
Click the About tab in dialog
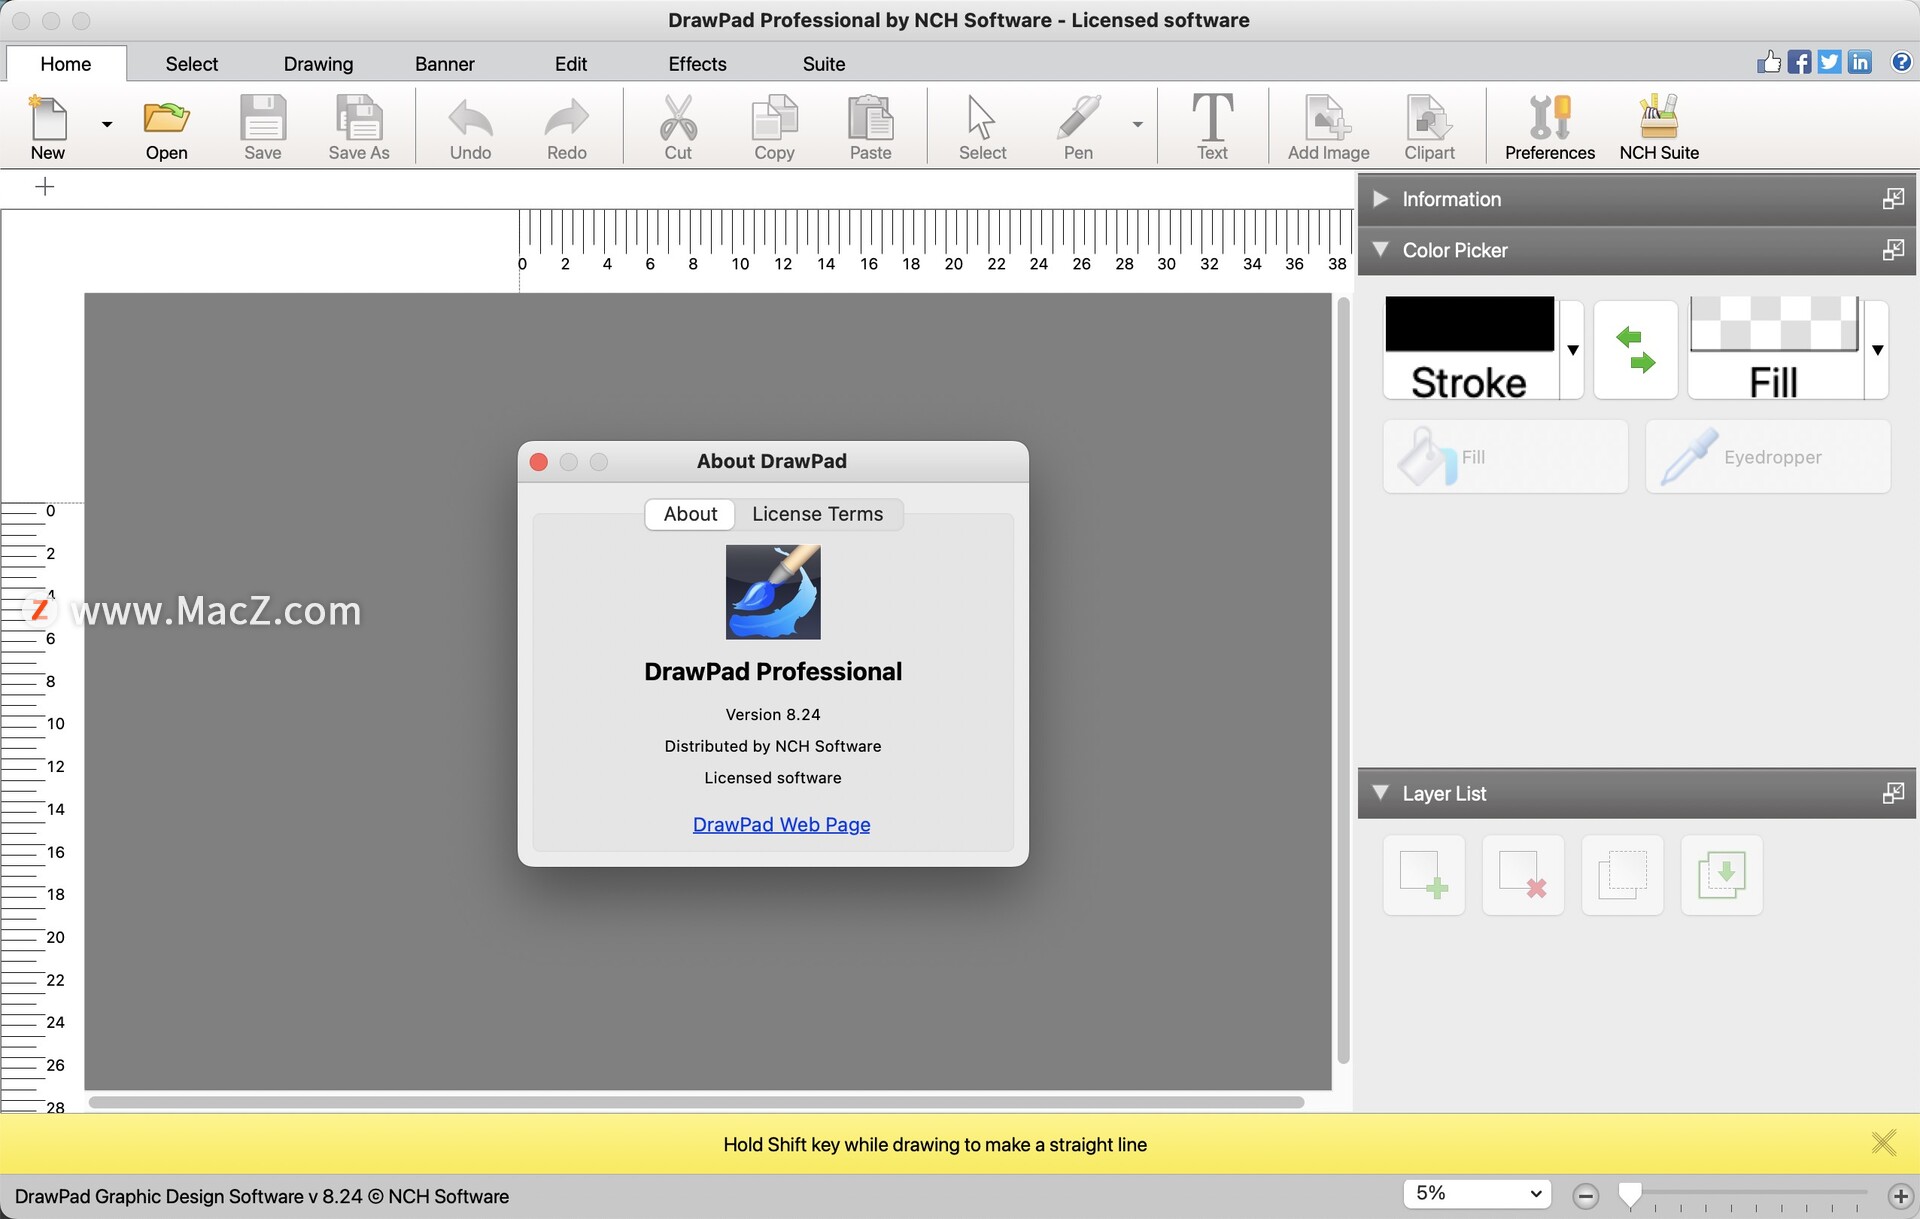(691, 514)
